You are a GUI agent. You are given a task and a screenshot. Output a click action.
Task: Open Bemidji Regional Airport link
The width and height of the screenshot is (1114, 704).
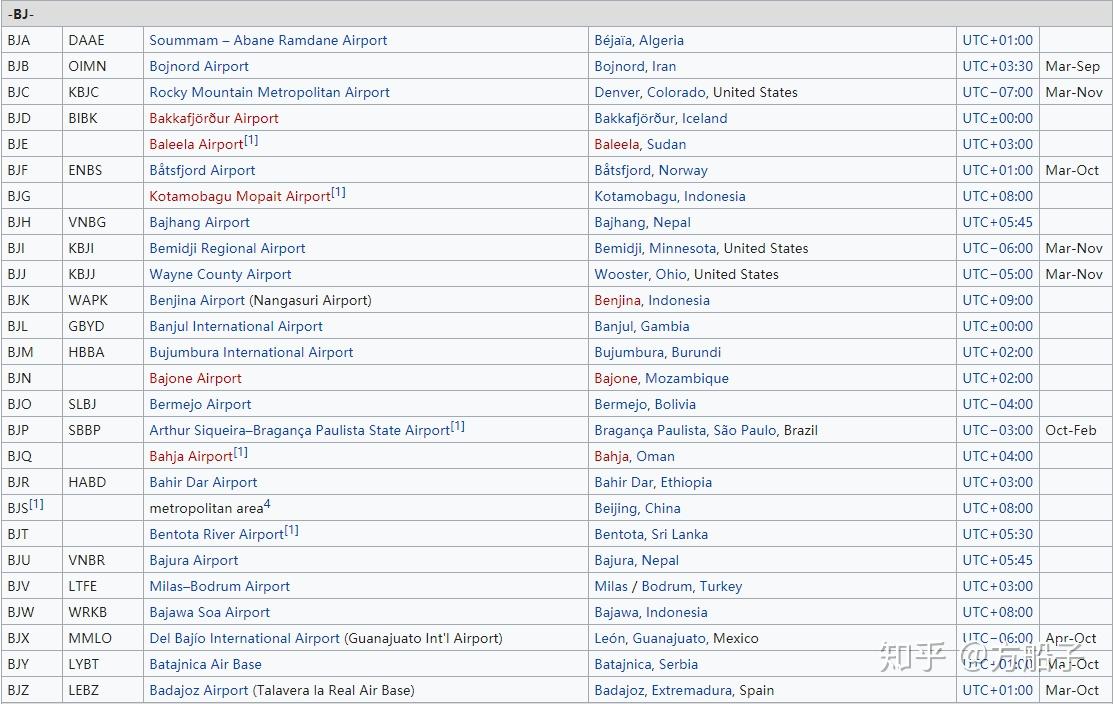pyautogui.click(x=227, y=249)
